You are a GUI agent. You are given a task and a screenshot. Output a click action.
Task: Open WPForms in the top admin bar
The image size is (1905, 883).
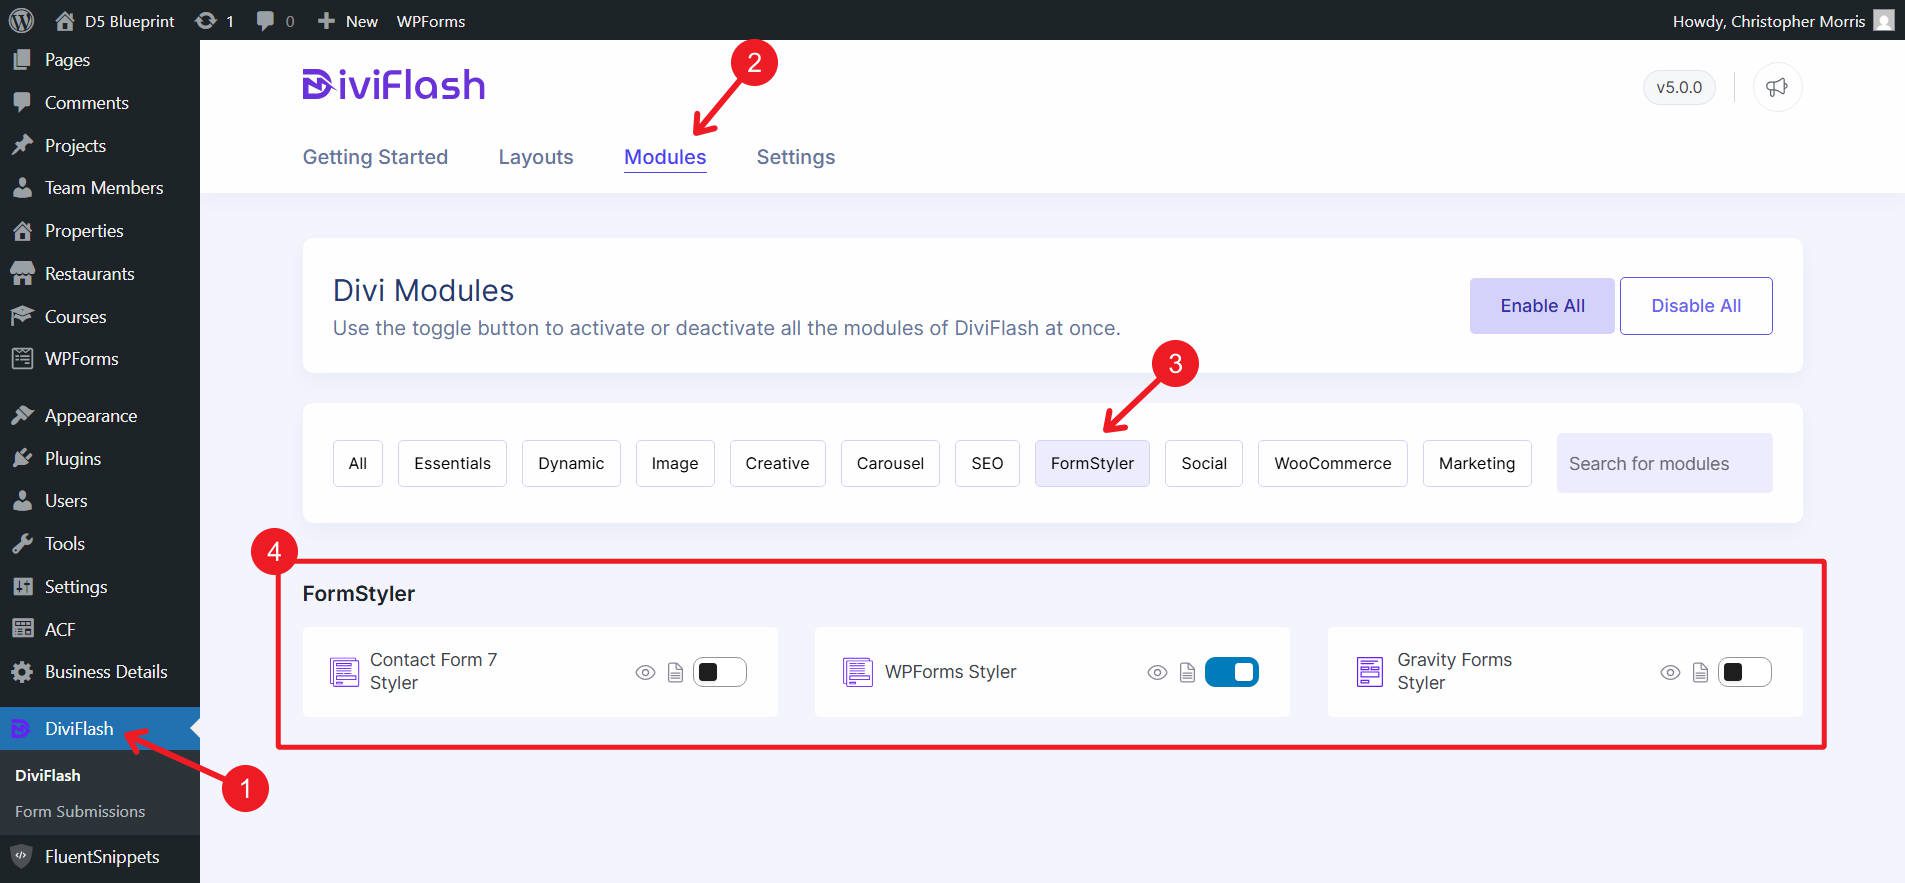point(431,21)
